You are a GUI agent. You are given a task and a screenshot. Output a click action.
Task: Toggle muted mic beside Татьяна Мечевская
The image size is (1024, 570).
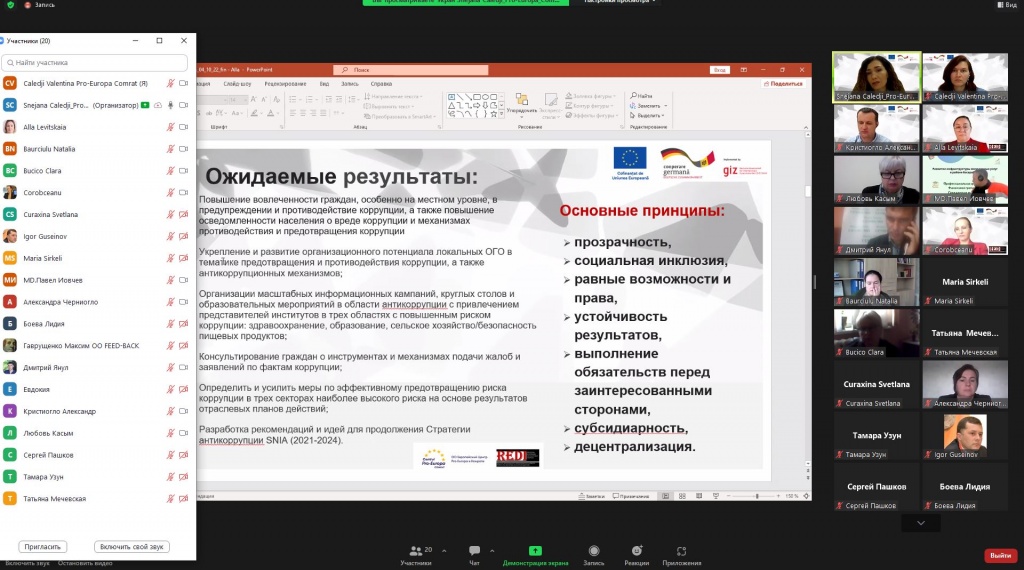170,499
